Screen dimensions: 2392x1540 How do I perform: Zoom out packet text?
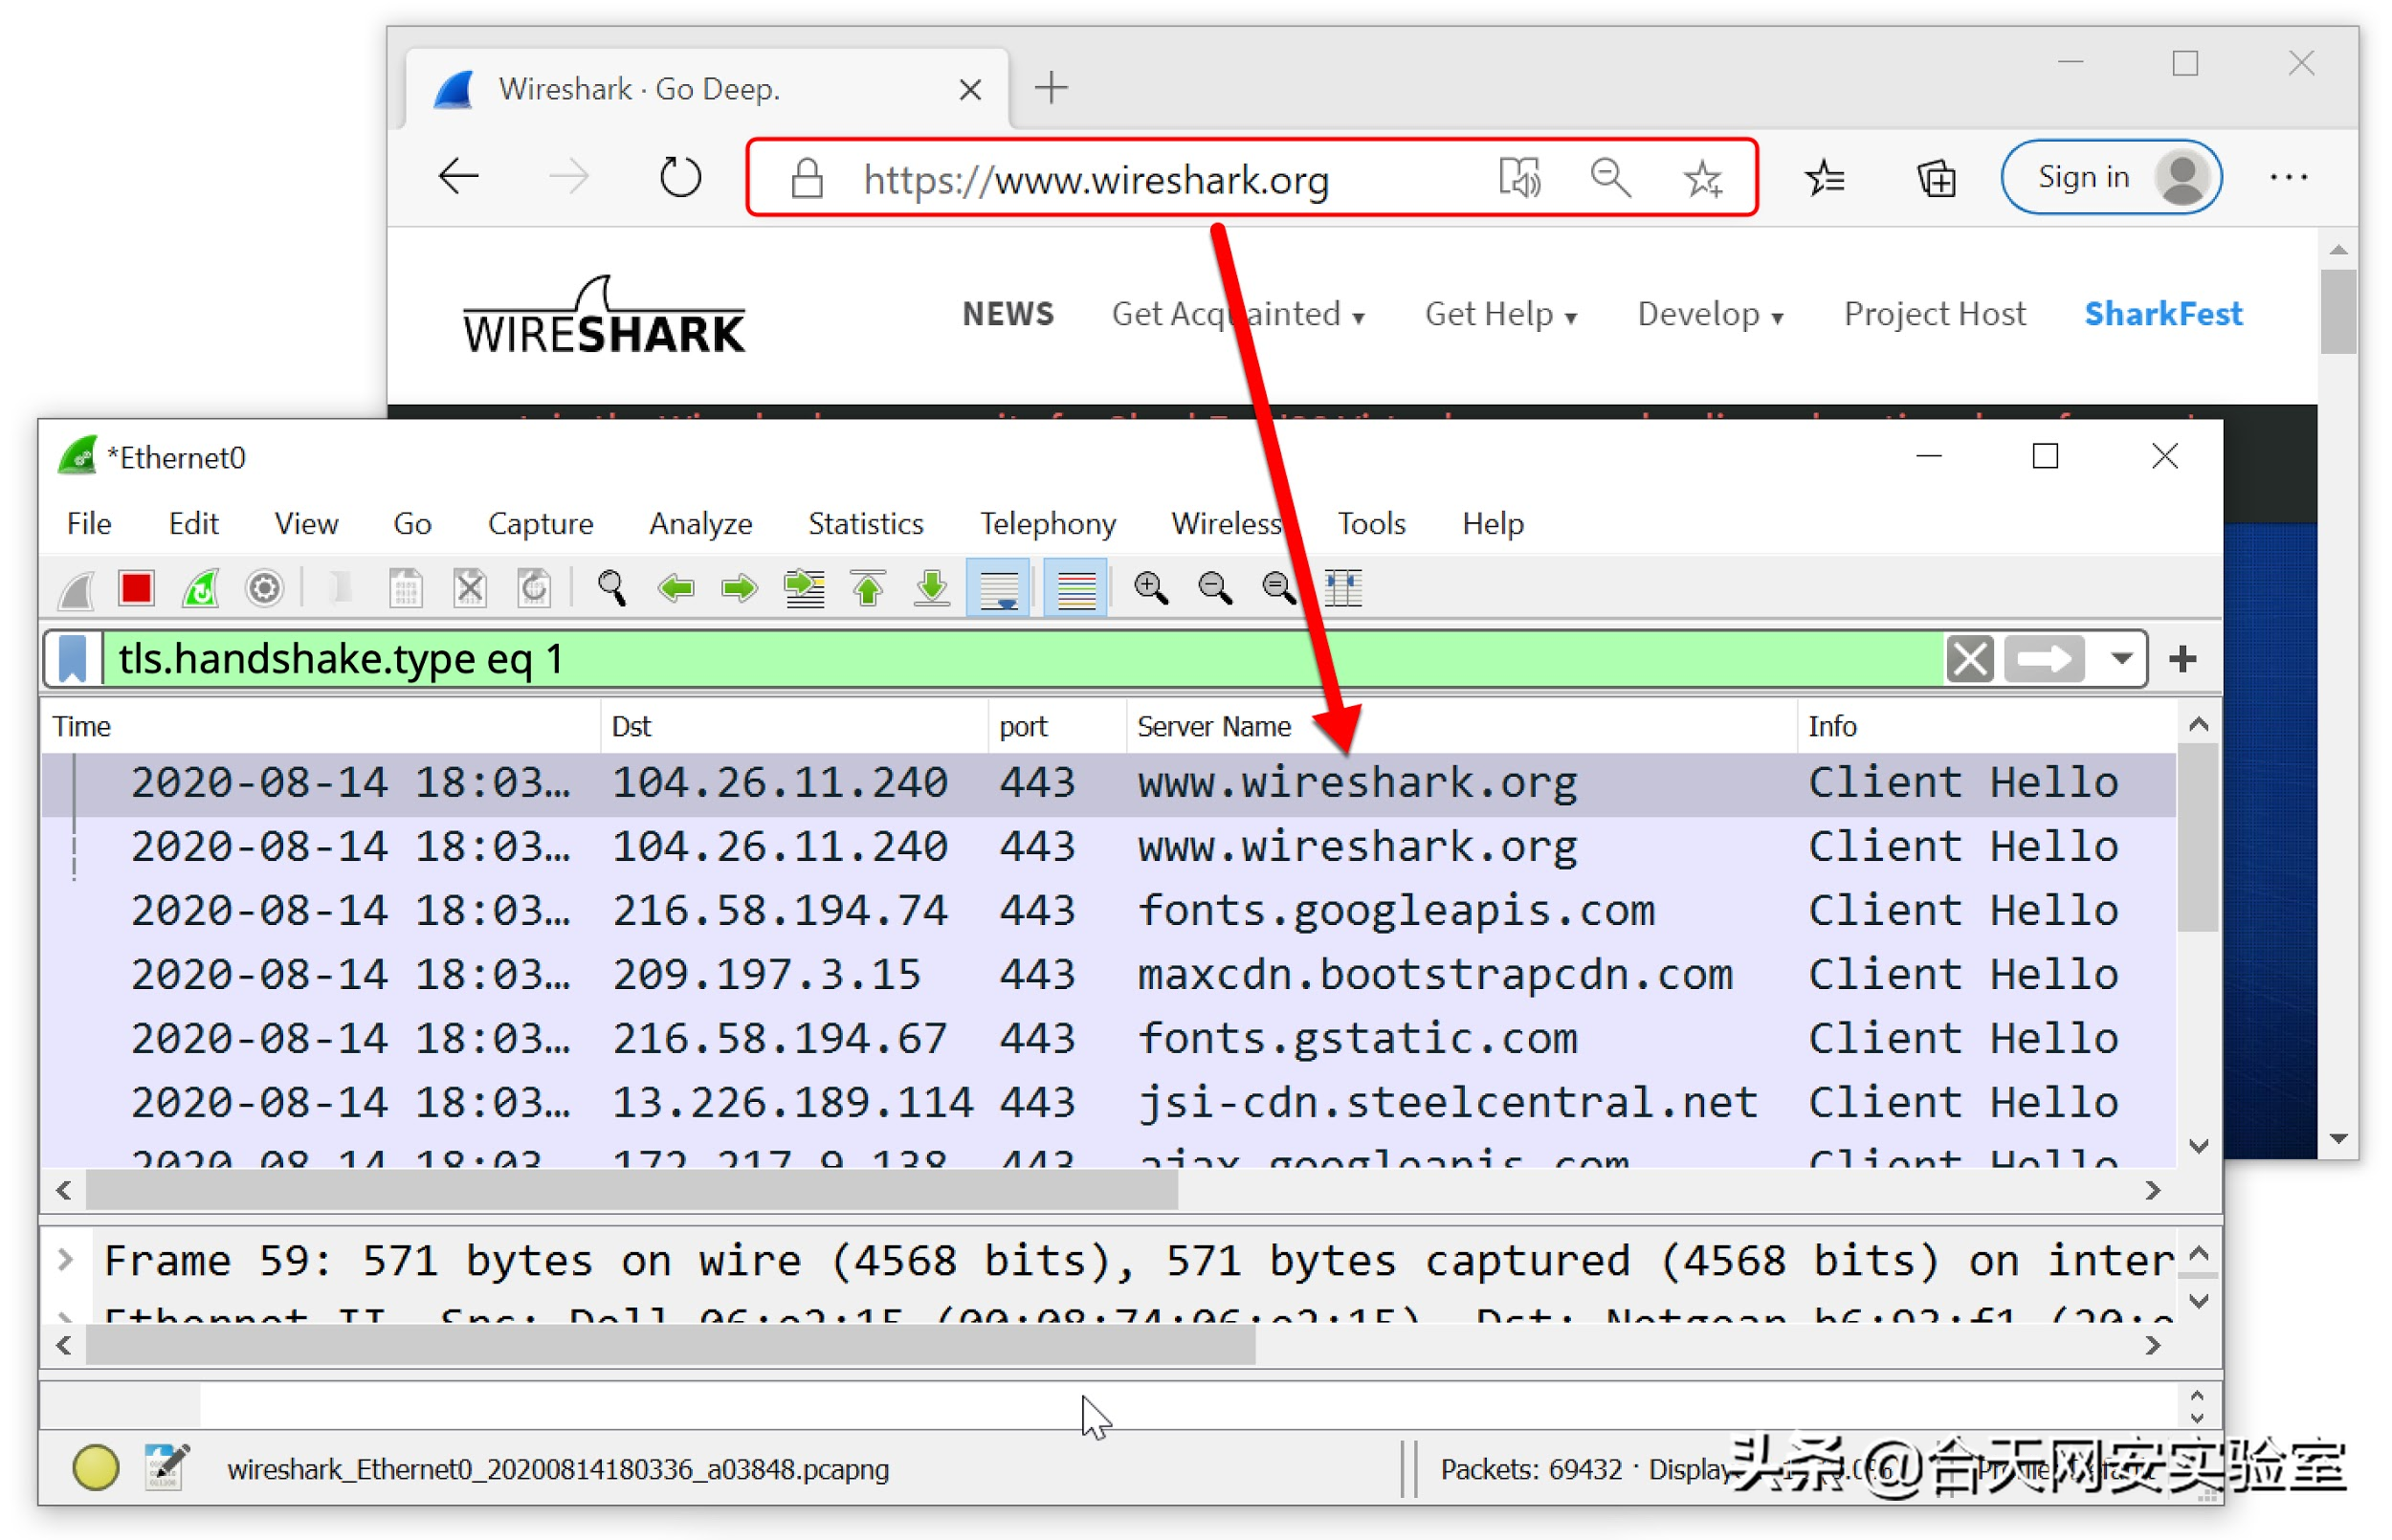tap(1215, 588)
